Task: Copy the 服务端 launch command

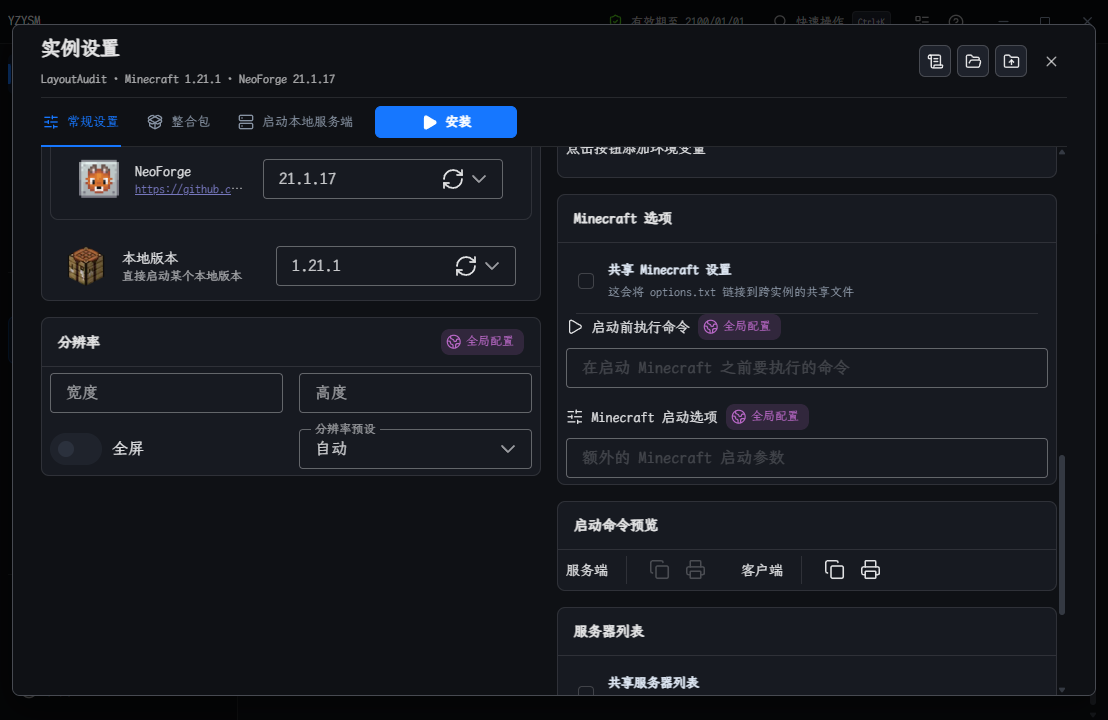Action: tap(659, 570)
